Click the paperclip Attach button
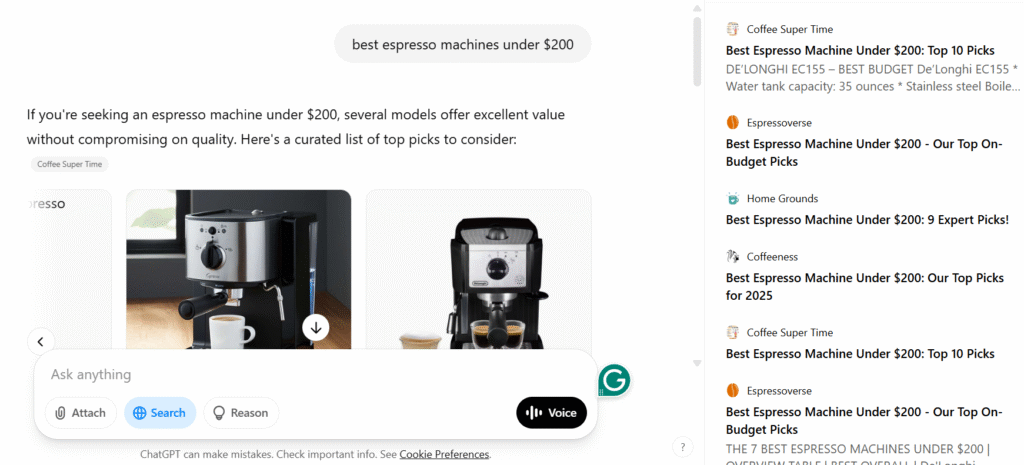This screenshot has height=465, width=1024. click(x=81, y=413)
